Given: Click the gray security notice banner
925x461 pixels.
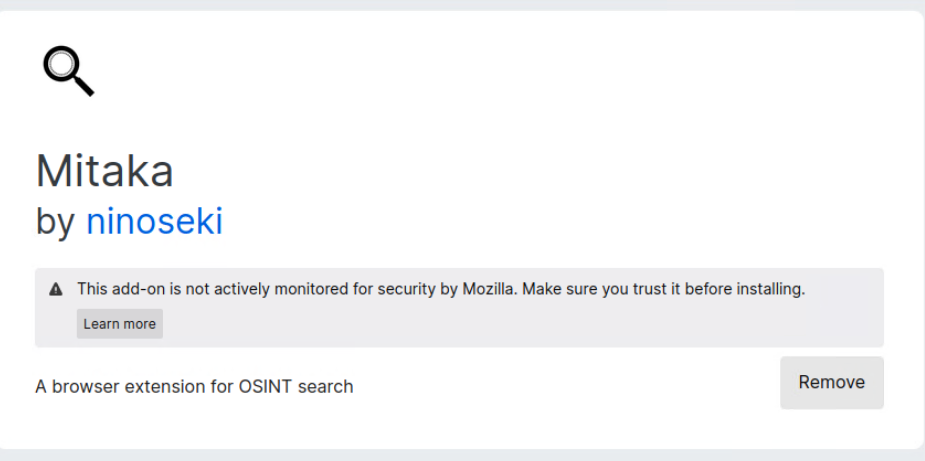Looking at the screenshot, I should coord(460,308).
